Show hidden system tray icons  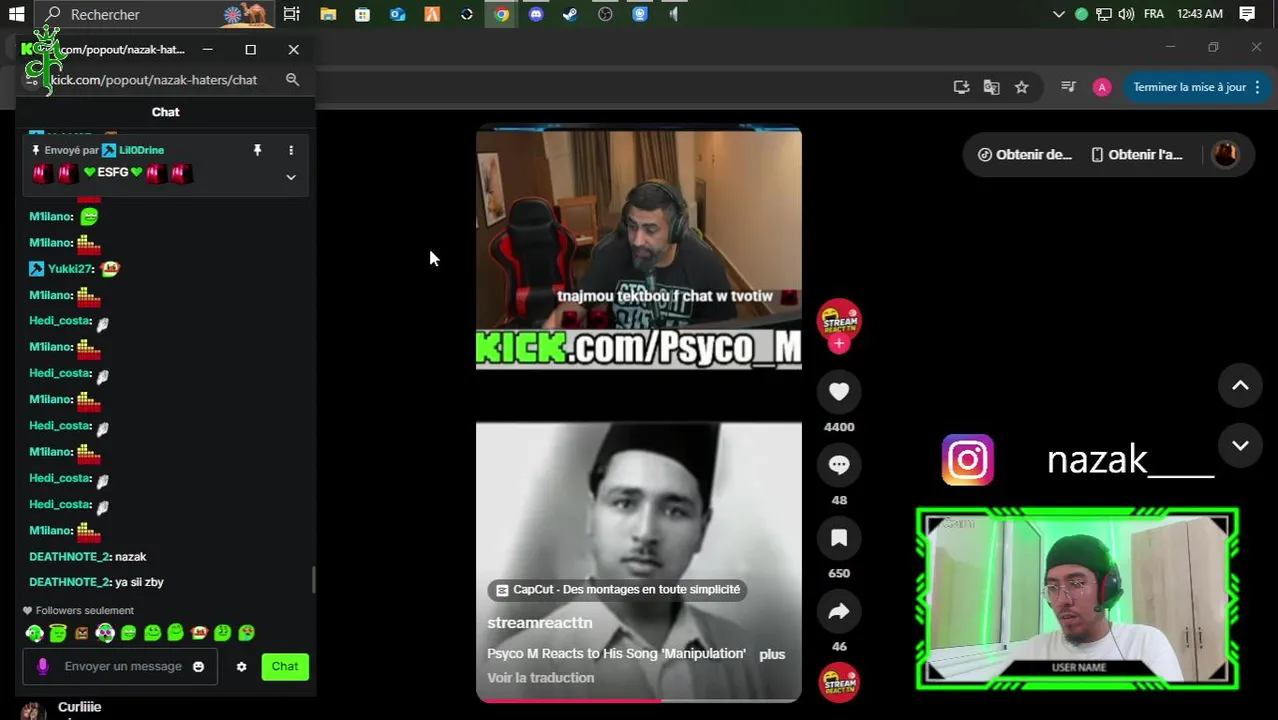click(x=1059, y=14)
